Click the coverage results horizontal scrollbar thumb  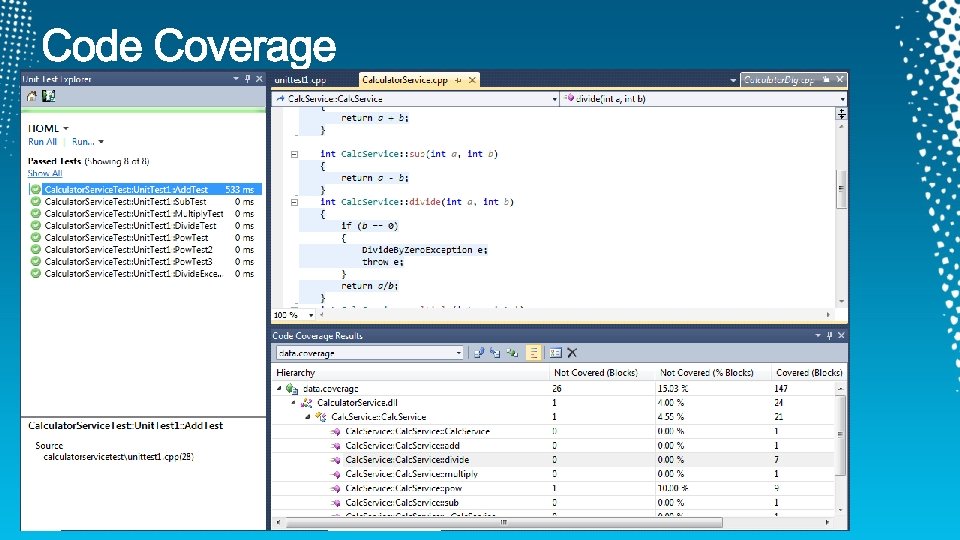(504, 522)
